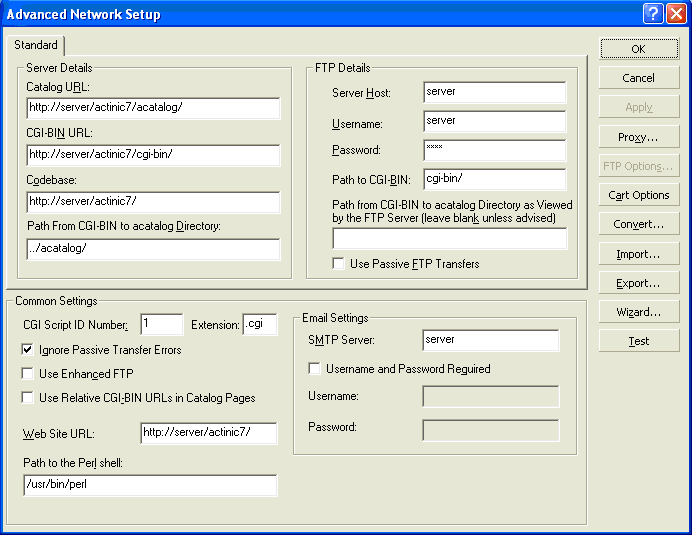Close the Advanced Network Setup dialog
The width and height of the screenshot is (692, 535).
click(x=676, y=14)
